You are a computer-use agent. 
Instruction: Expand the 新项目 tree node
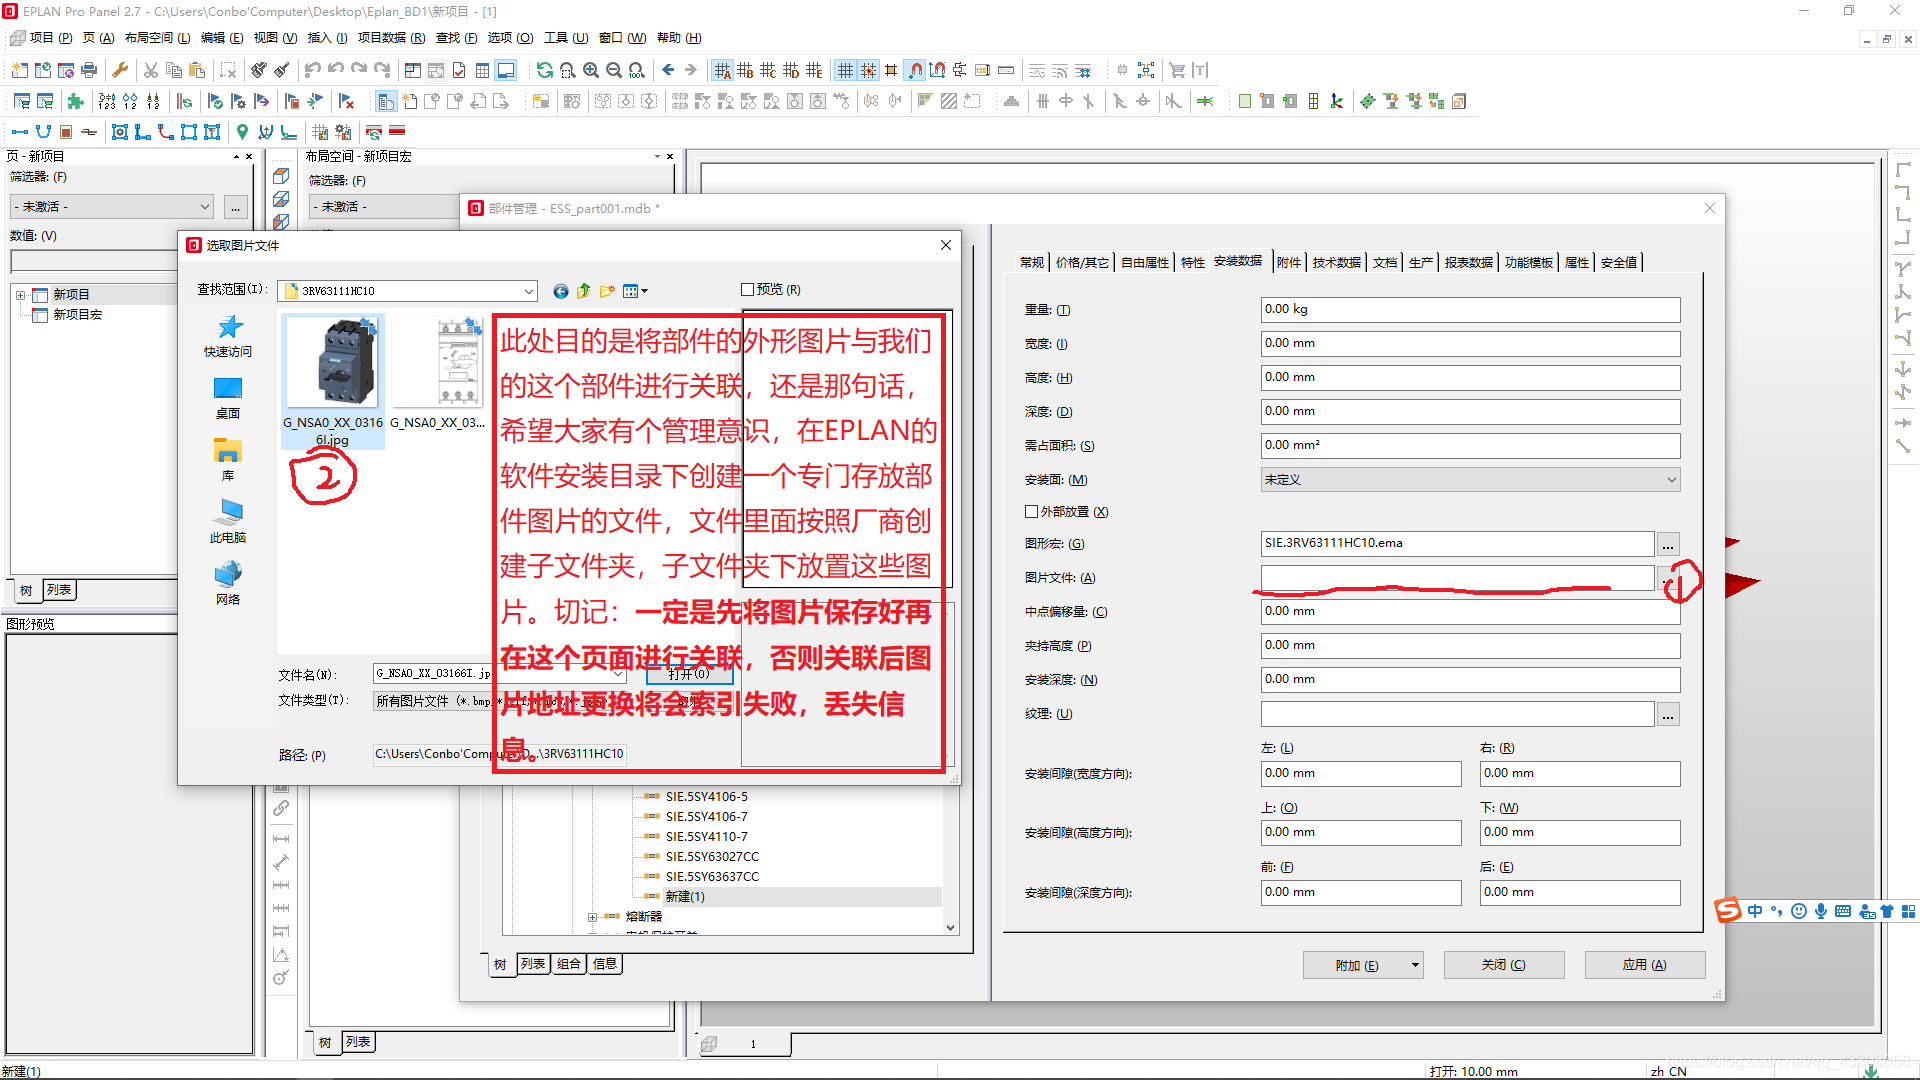[x=20, y=295]
